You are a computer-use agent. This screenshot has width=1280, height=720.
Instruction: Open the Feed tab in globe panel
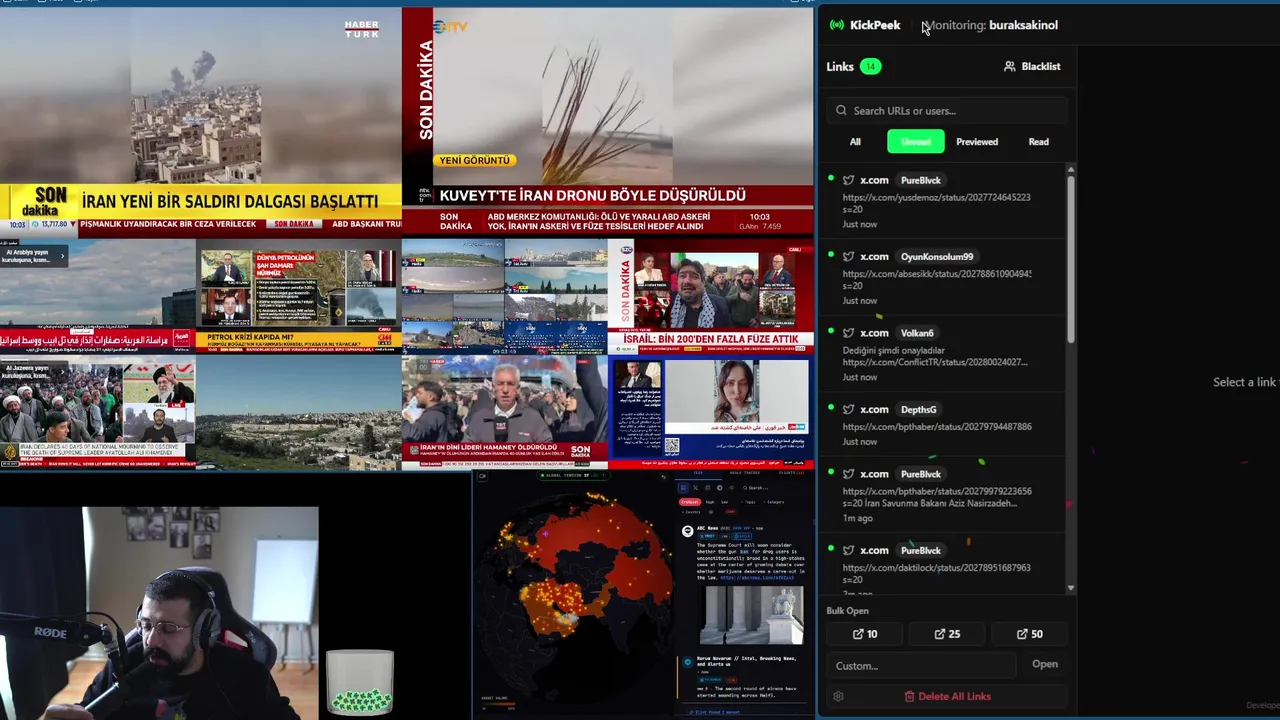[698, 473]
